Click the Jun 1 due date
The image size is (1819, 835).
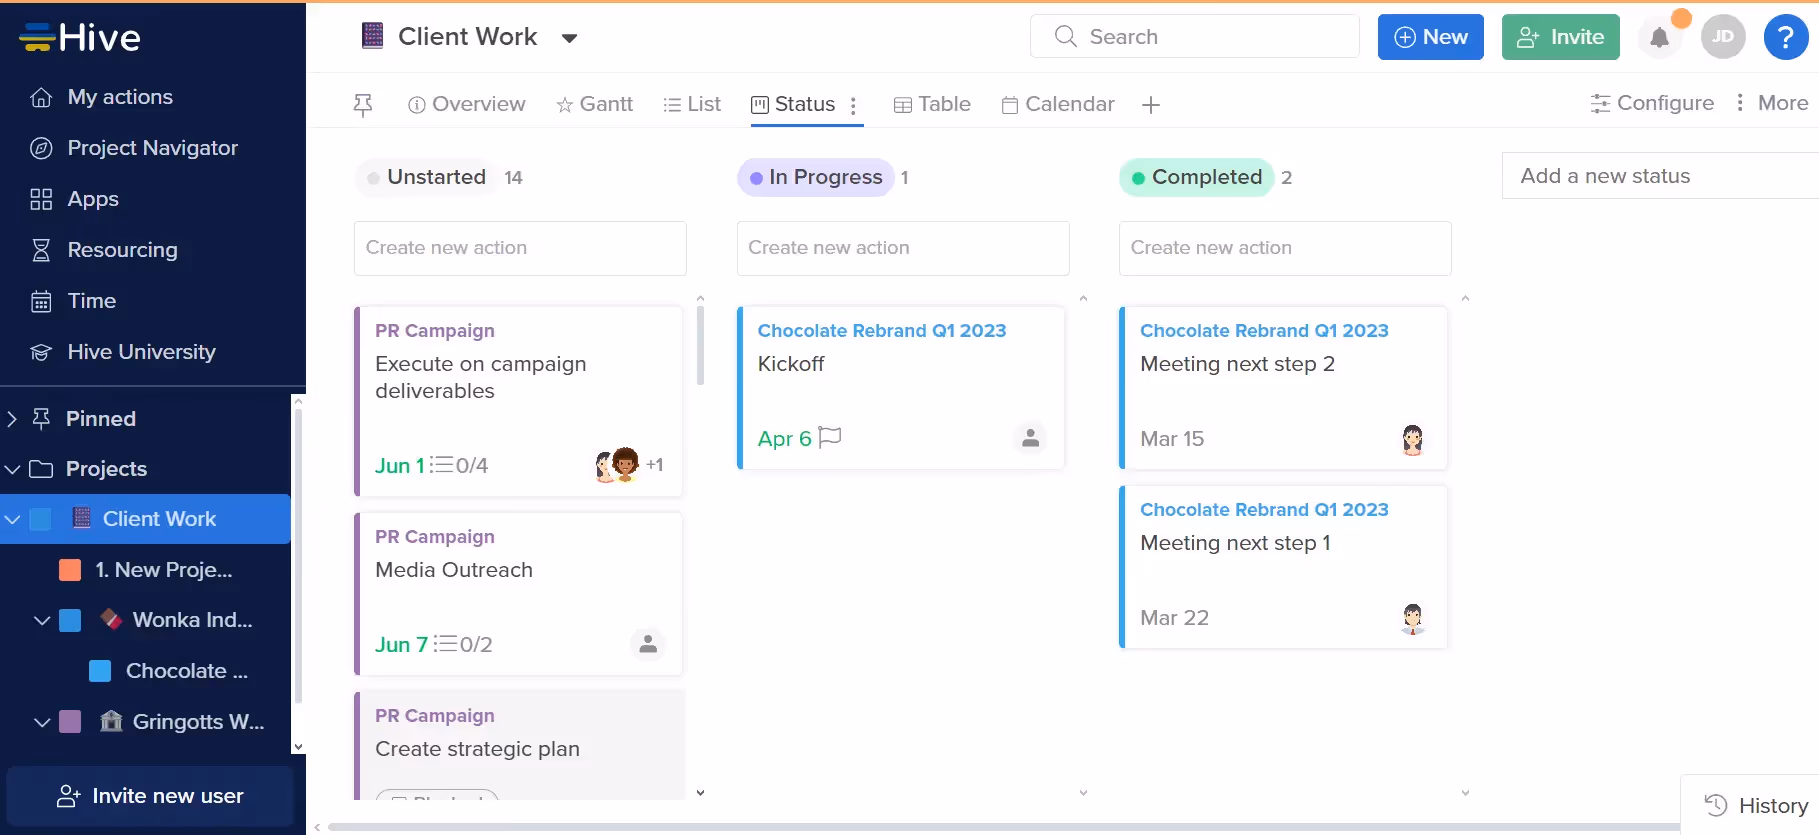click(x=399, y=465)
